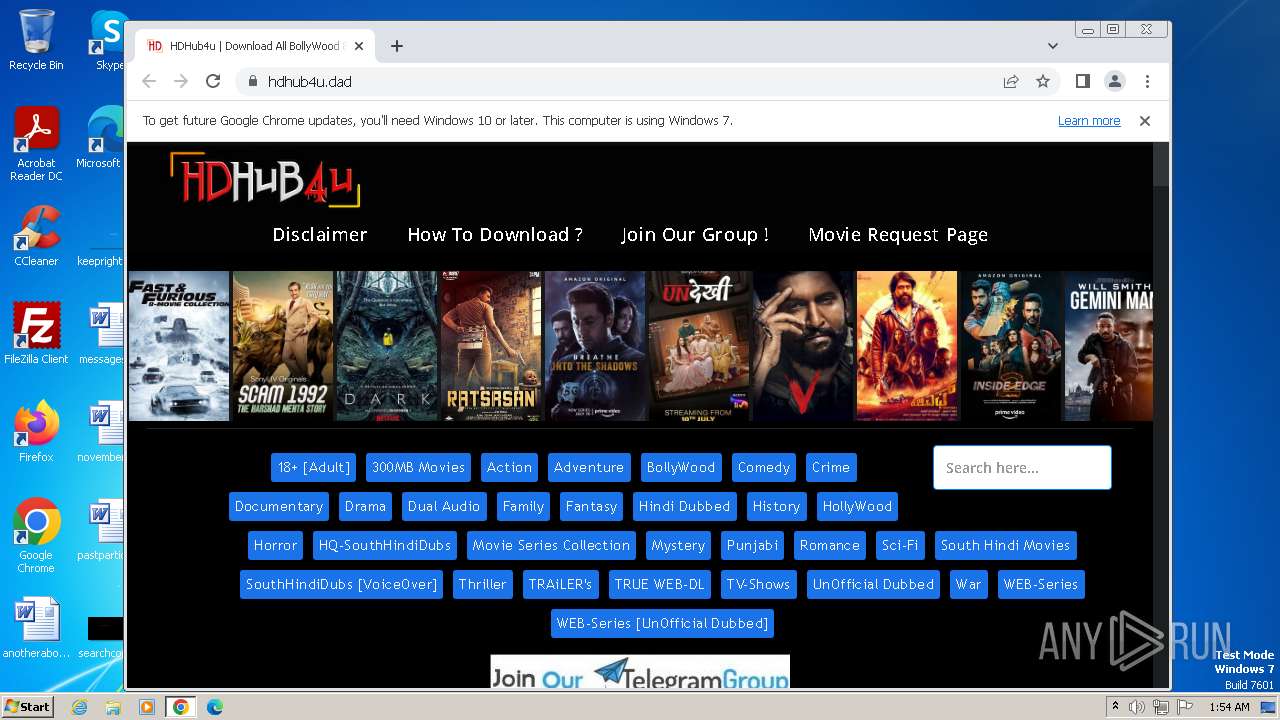The image size is (1280, 720).
Task: Open Chrome three-dot menu
Action: [1147, 81]
